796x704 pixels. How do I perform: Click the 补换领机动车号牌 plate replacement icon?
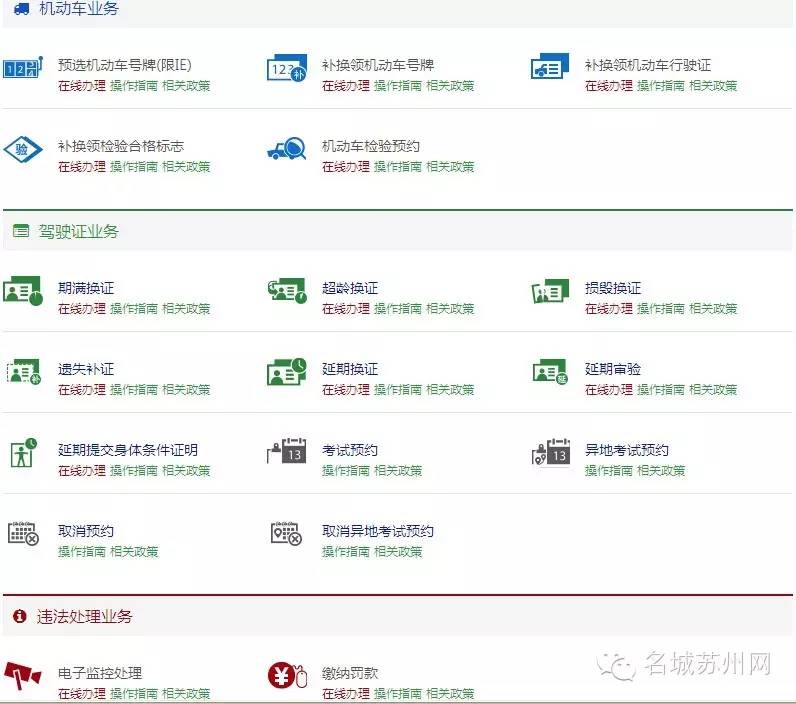(287, 68)
